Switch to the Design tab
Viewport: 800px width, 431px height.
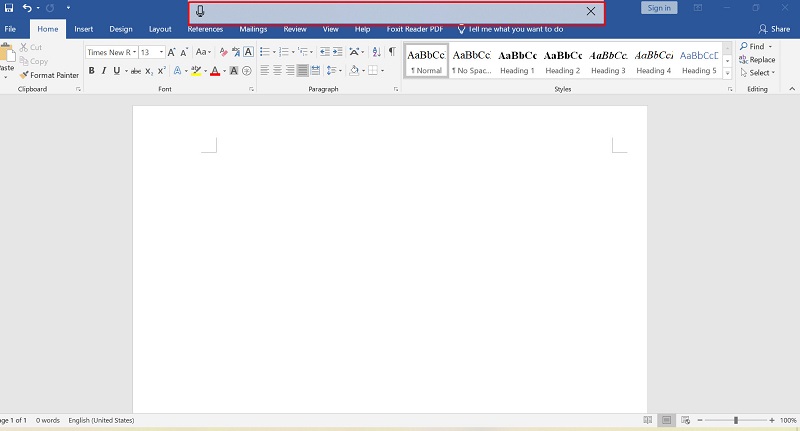(x=121, y=29)
